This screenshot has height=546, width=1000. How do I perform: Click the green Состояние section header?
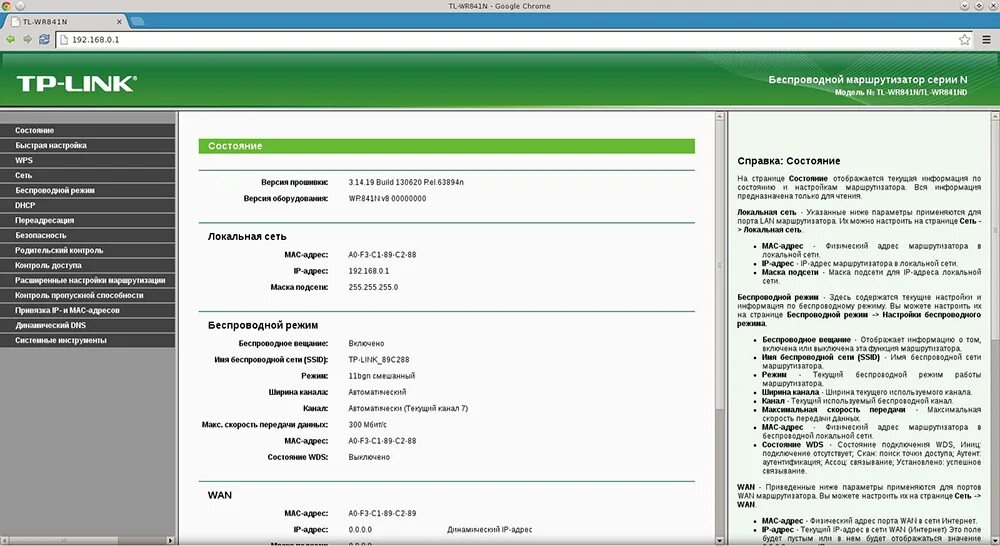(446, 146)
